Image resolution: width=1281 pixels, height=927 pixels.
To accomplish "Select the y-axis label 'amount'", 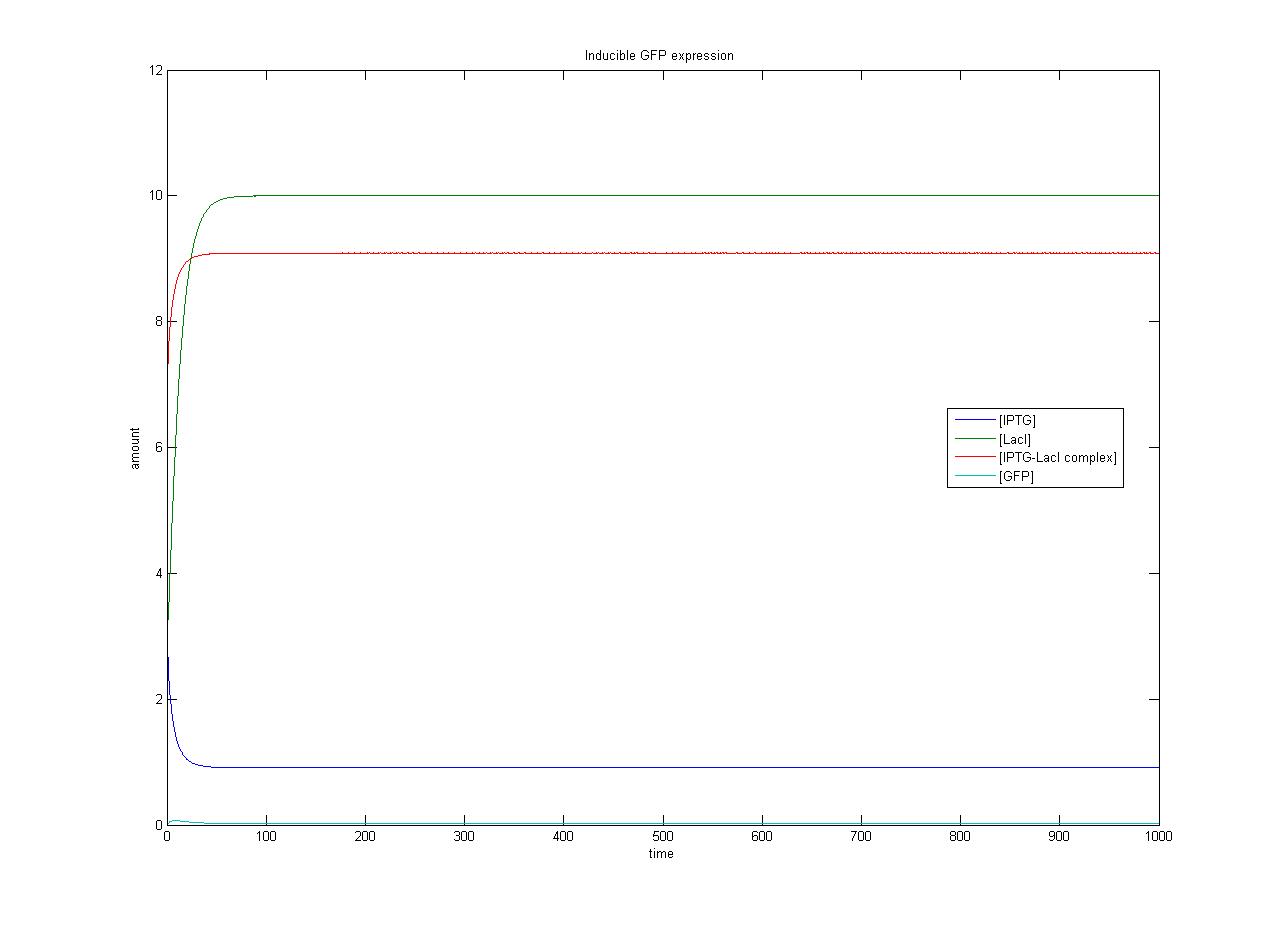I will tap(135, 448).
